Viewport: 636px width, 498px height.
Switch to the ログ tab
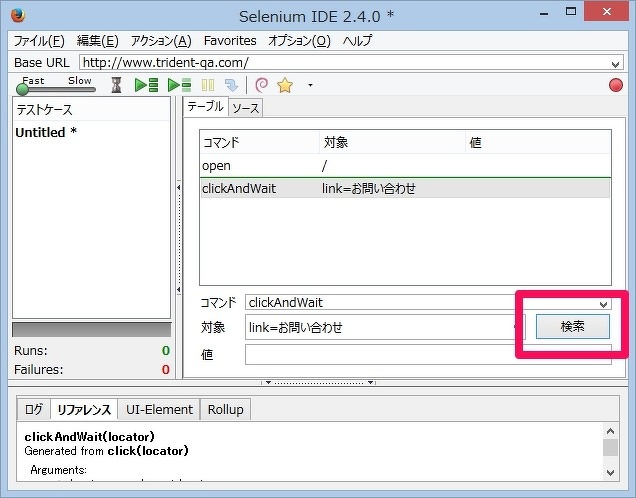pyautogui.click(x=34, y=410)
